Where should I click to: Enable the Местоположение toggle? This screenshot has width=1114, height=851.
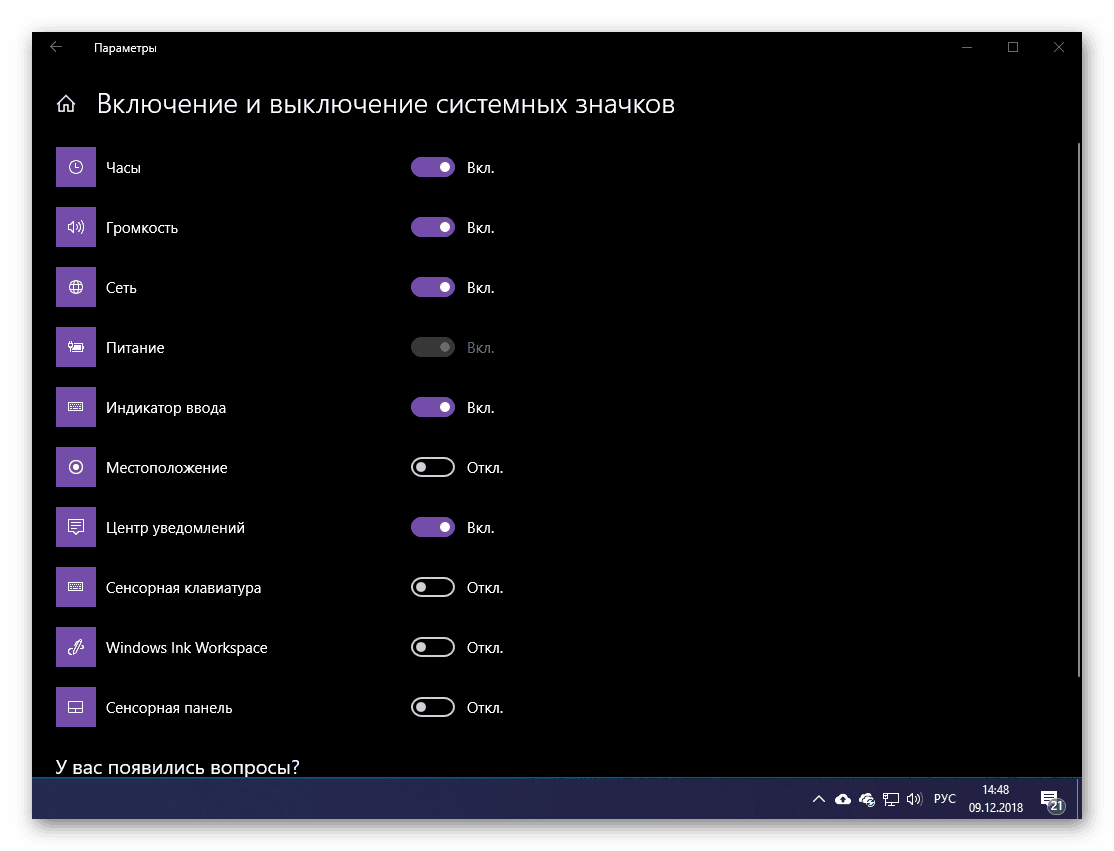pyautogui.click(x=433, y=467)
